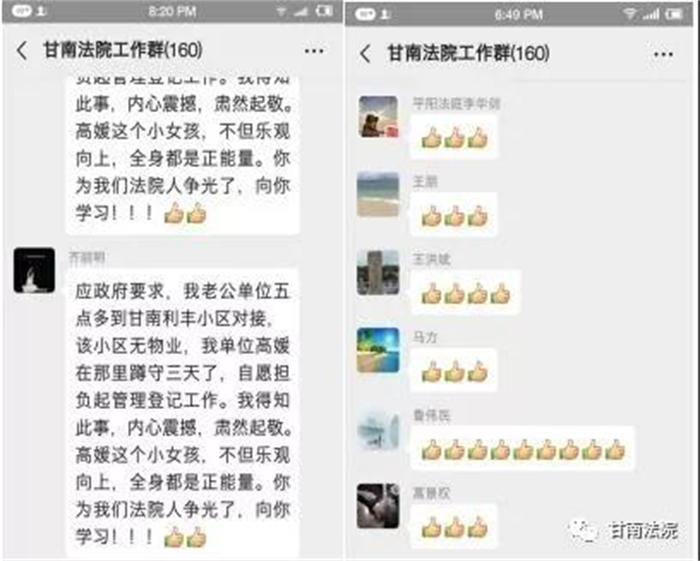
Task: Open more options menu in left chat
Action: point(314,51)
